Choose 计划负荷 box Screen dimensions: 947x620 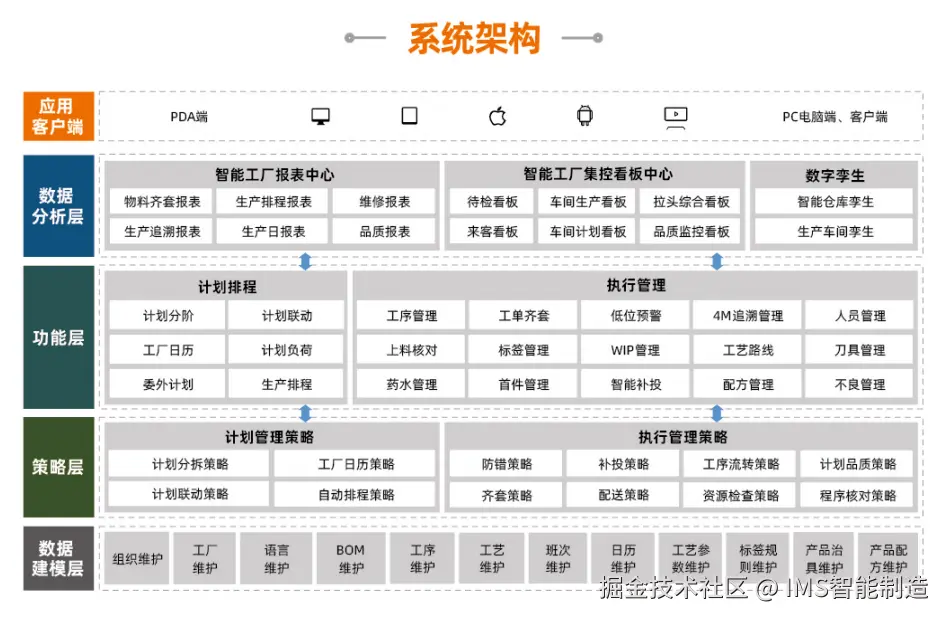pos(287,350)
